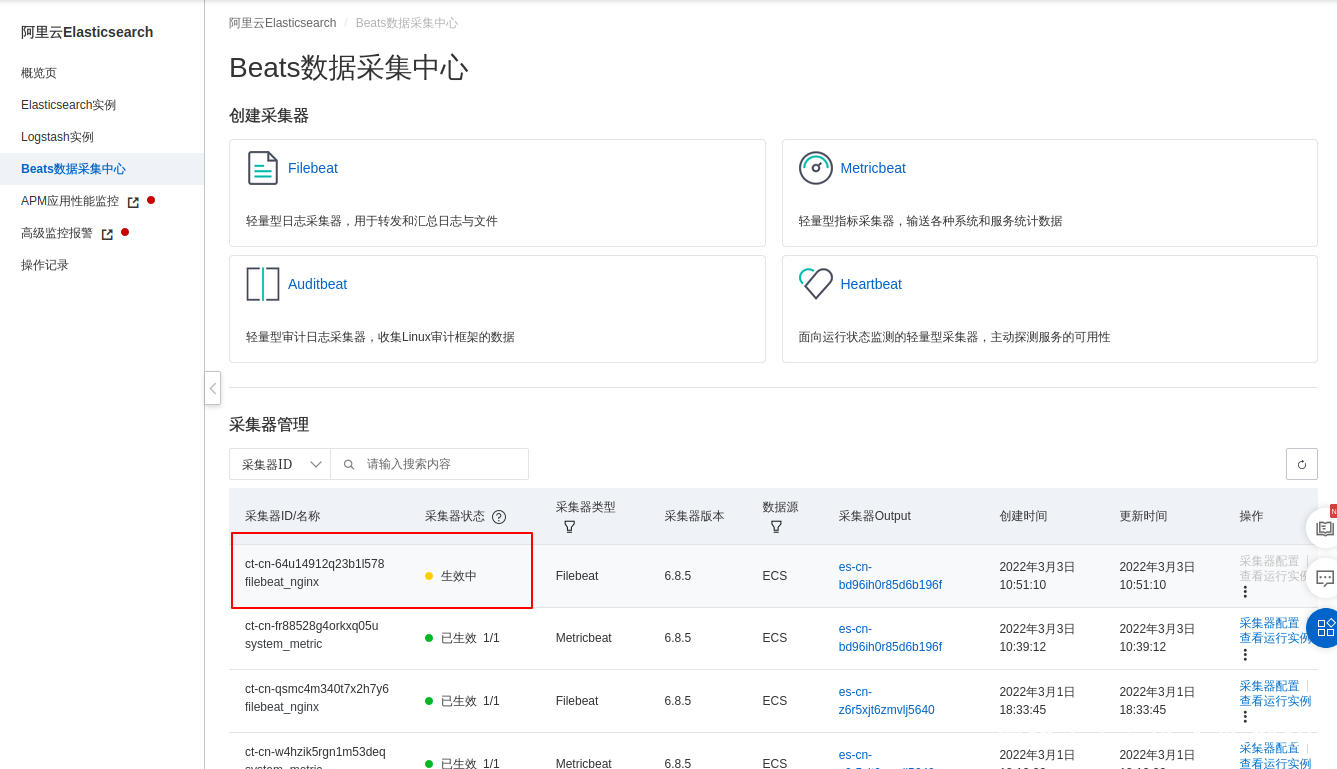Image resolution: width=1337 pixels, height=769 pixels.
Task: Click 阿里云Elasticsearch sidebar title
Action: (x=87, y=32)
